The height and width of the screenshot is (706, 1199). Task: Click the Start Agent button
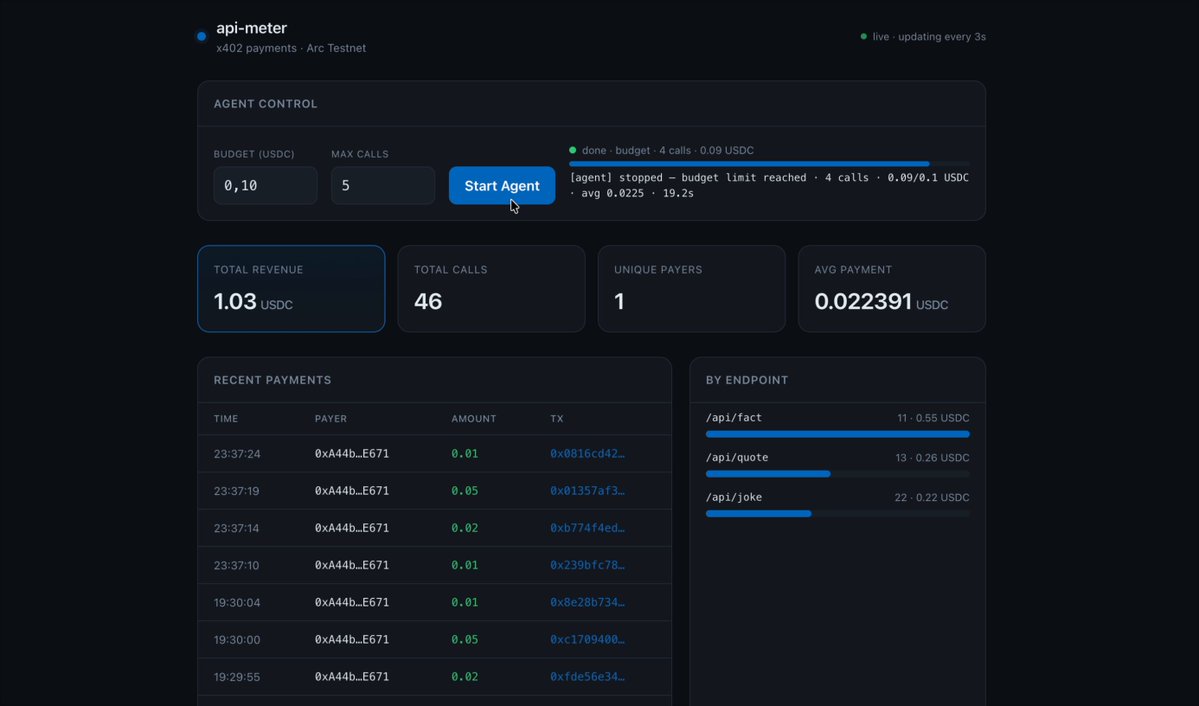point(502,185)
